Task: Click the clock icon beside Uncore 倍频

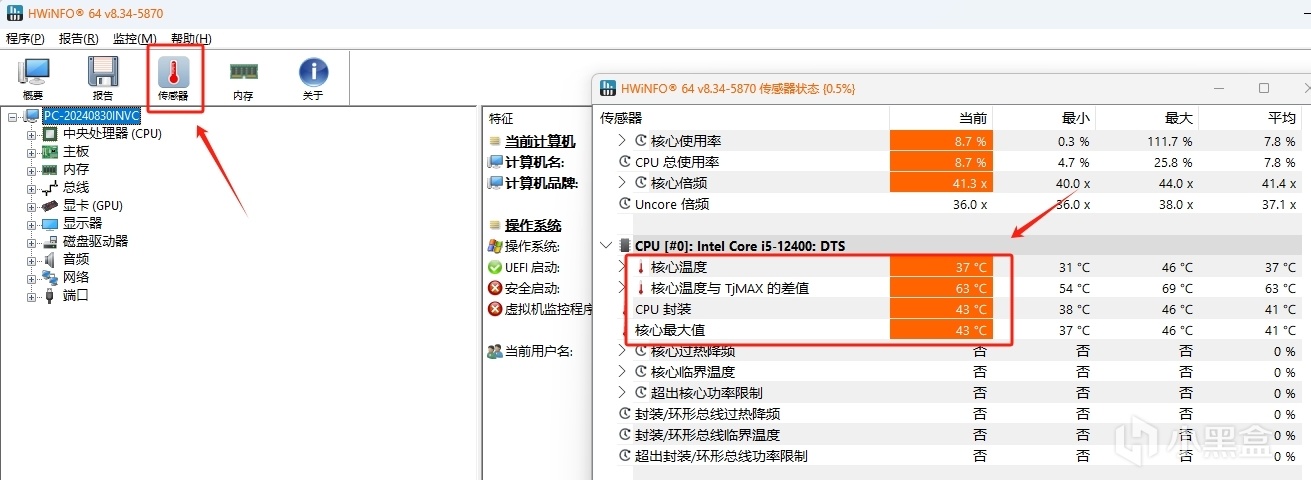Action: click(x=625, y=204)
